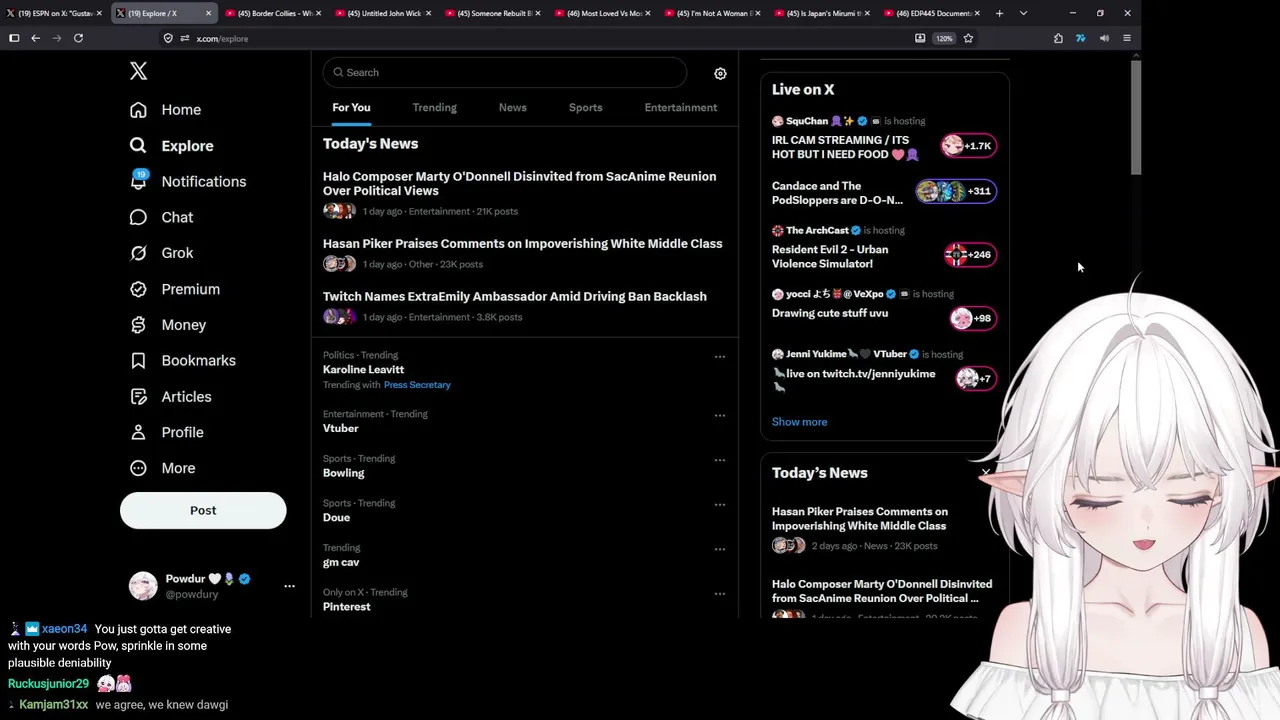Open the browser extensions puzzle icon
Image resolution: width=1280 pixels, height=720 pixels.
point(1058,38)
